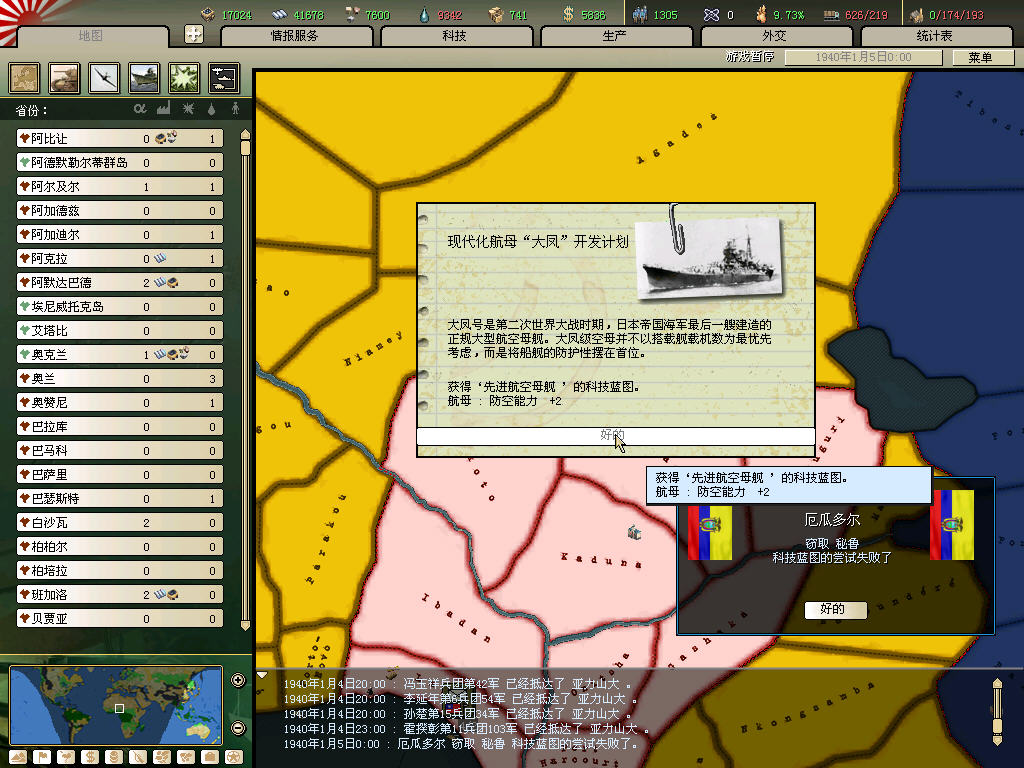This screenshot has height=768, width=1024.
Task: Dismiss the 厄瓜多尔 notice with 好的
Action: (831, 609)
